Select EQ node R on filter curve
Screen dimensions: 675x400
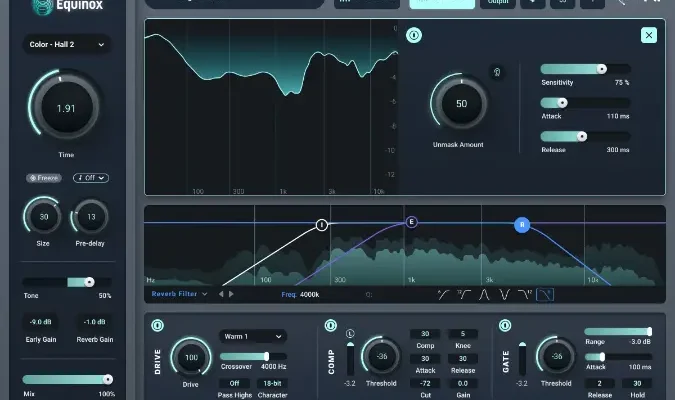click(x=521, y=225)
